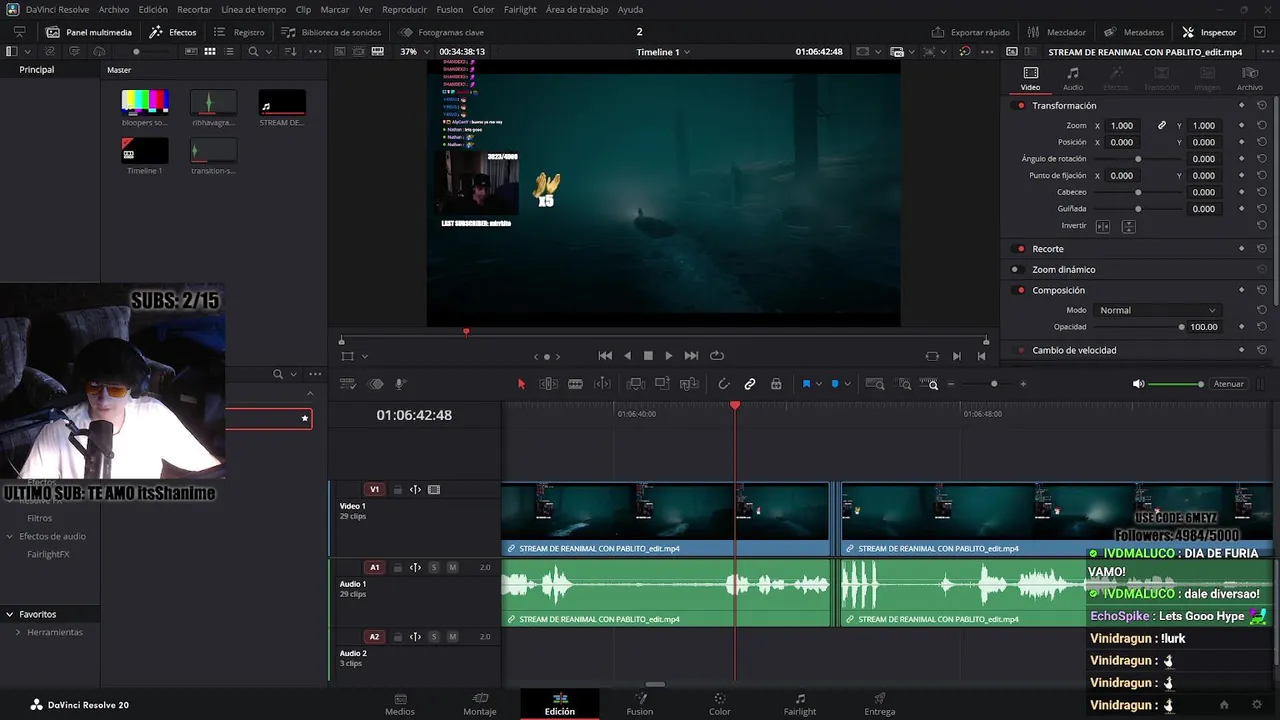Expand the Herramientas tree item
Screen dimensions: 1280x720
click(x=18, y=632)
